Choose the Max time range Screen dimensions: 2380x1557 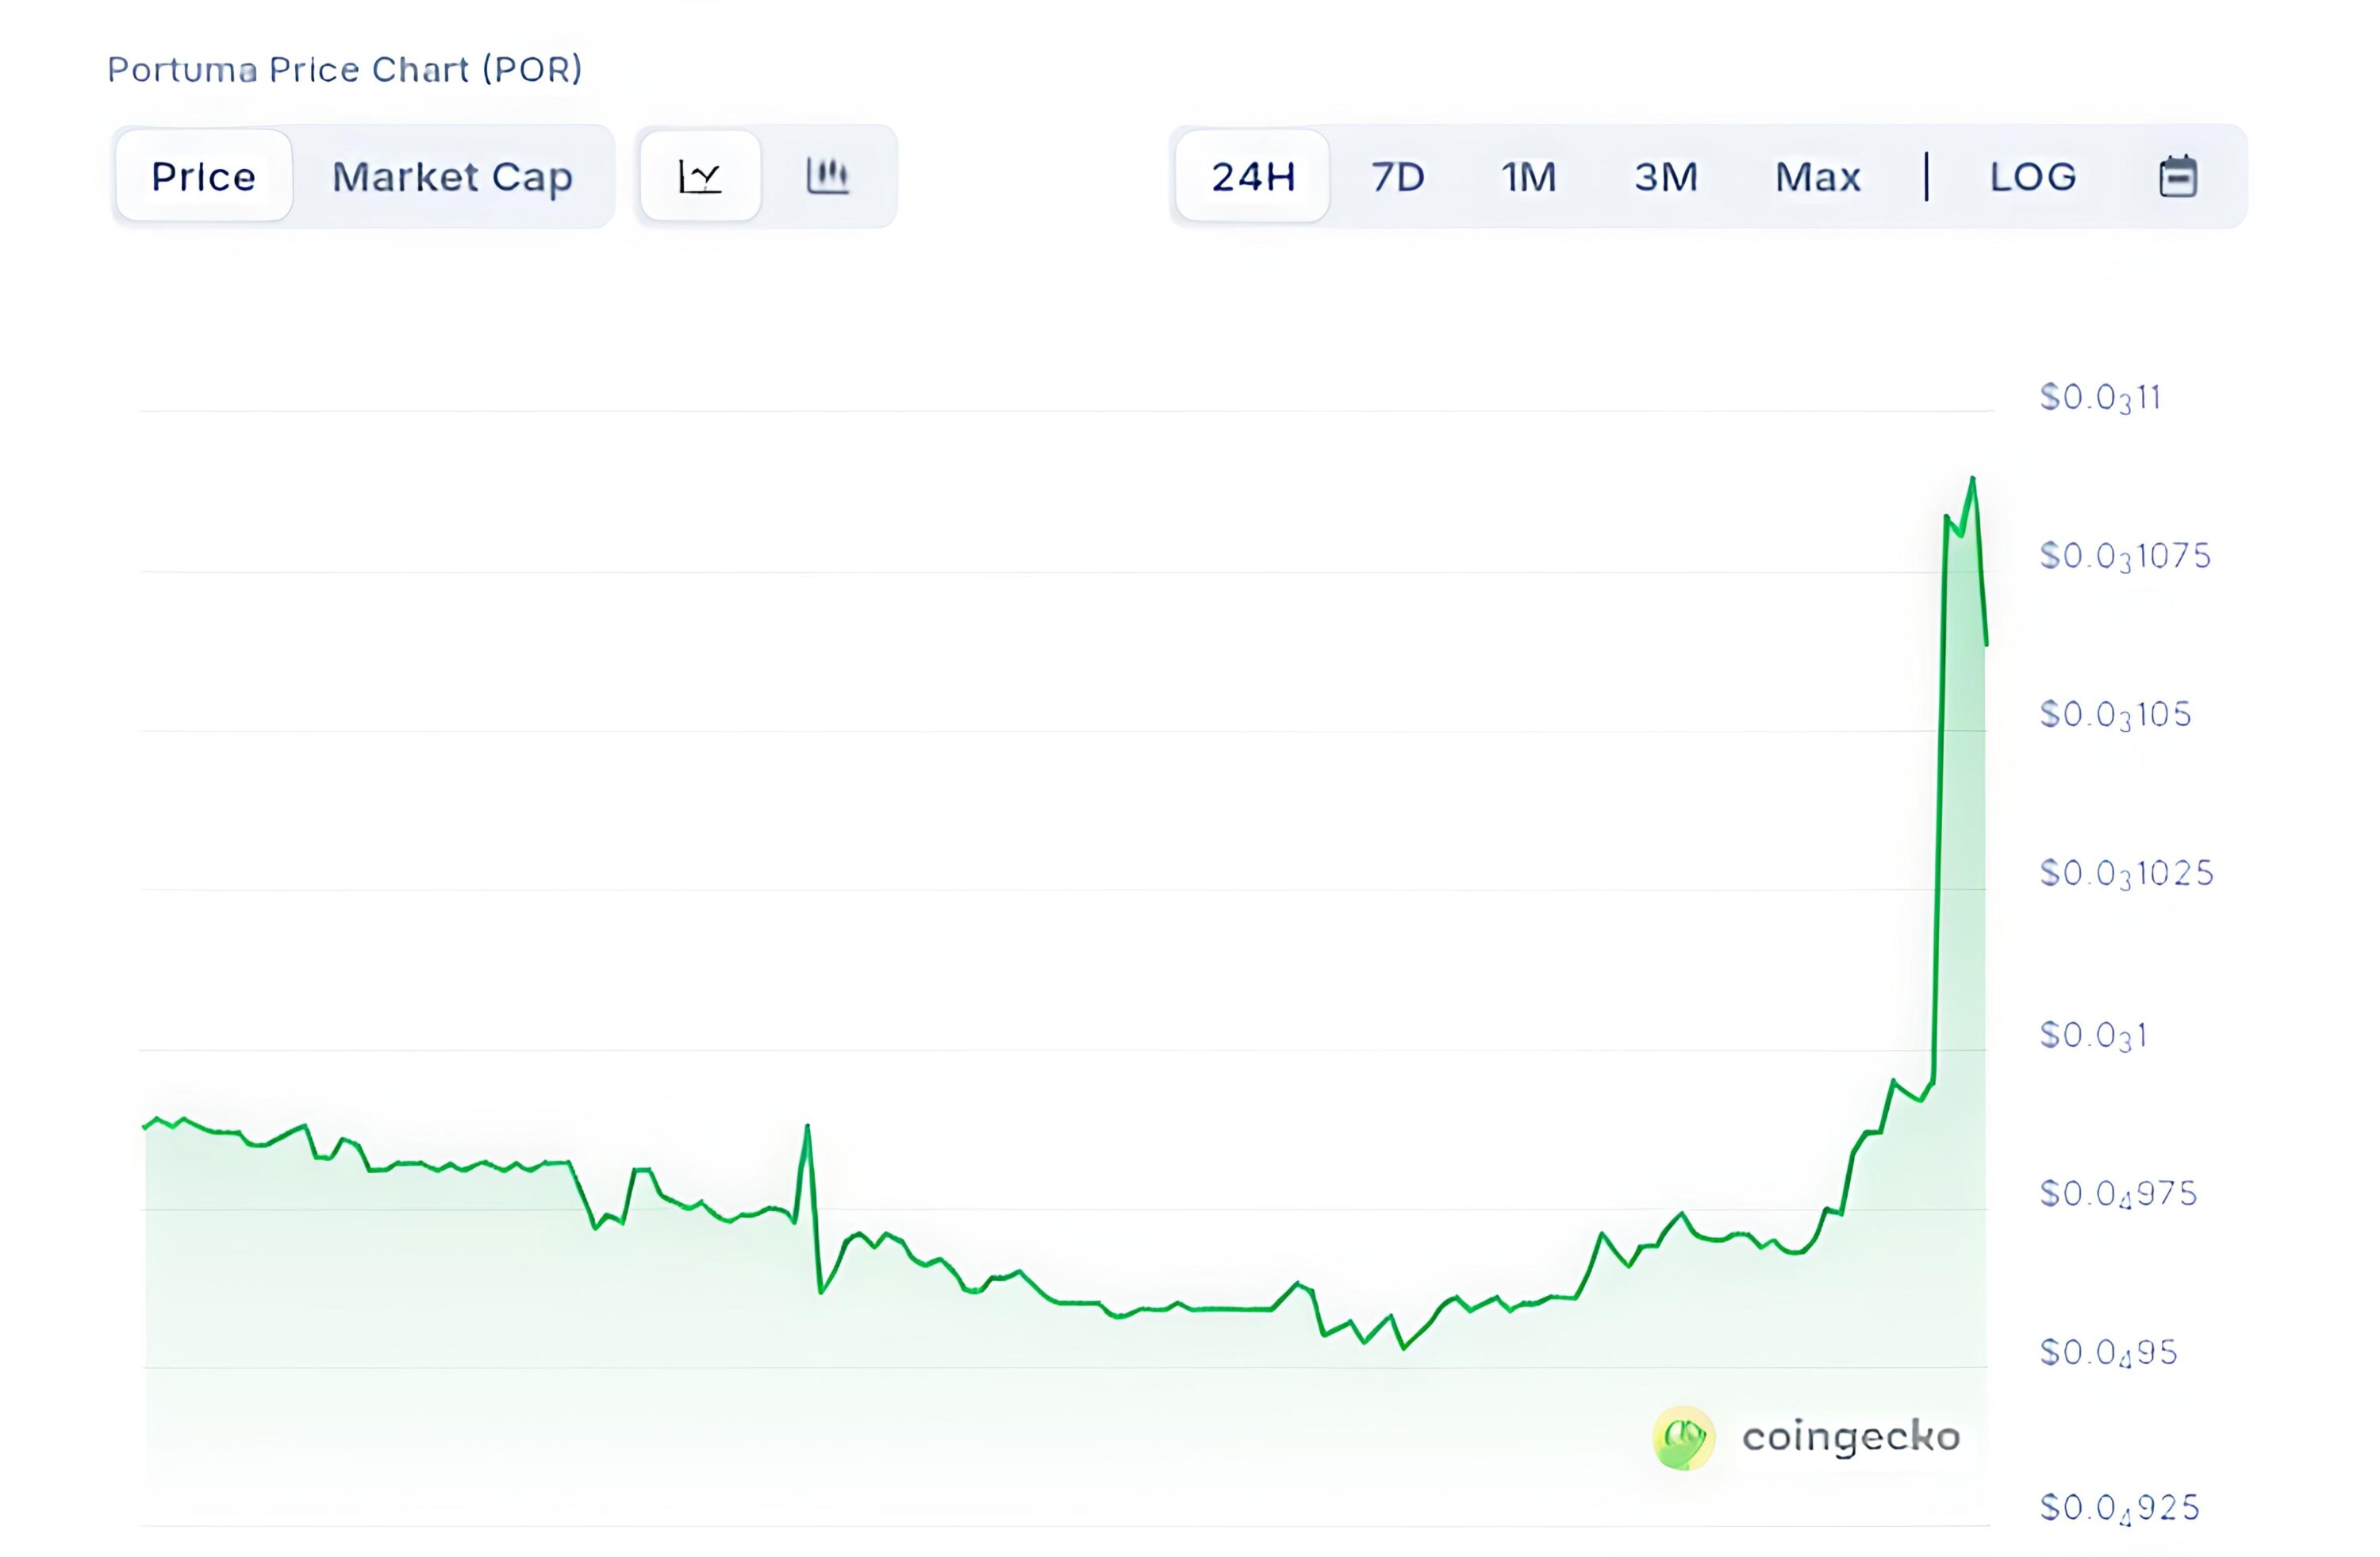[1818, 176]
